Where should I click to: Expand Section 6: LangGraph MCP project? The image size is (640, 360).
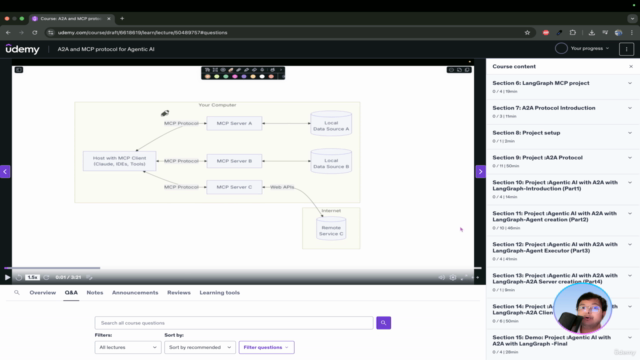tap(563, 87)
